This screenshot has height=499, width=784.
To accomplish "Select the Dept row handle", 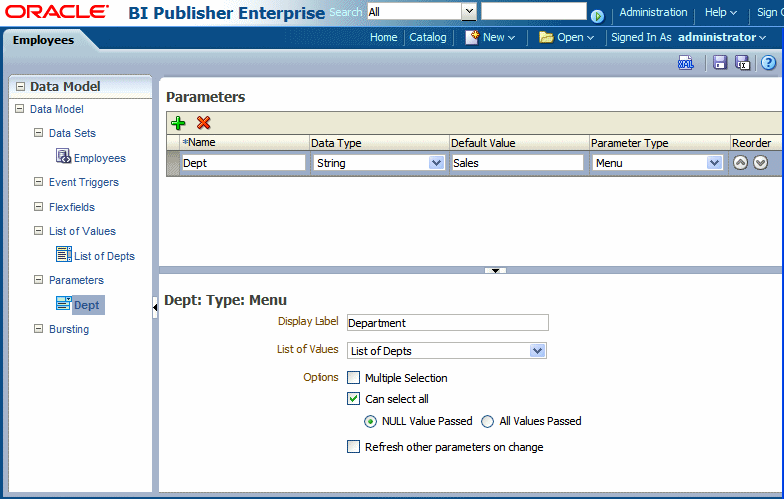I will [x=173, y=163].
